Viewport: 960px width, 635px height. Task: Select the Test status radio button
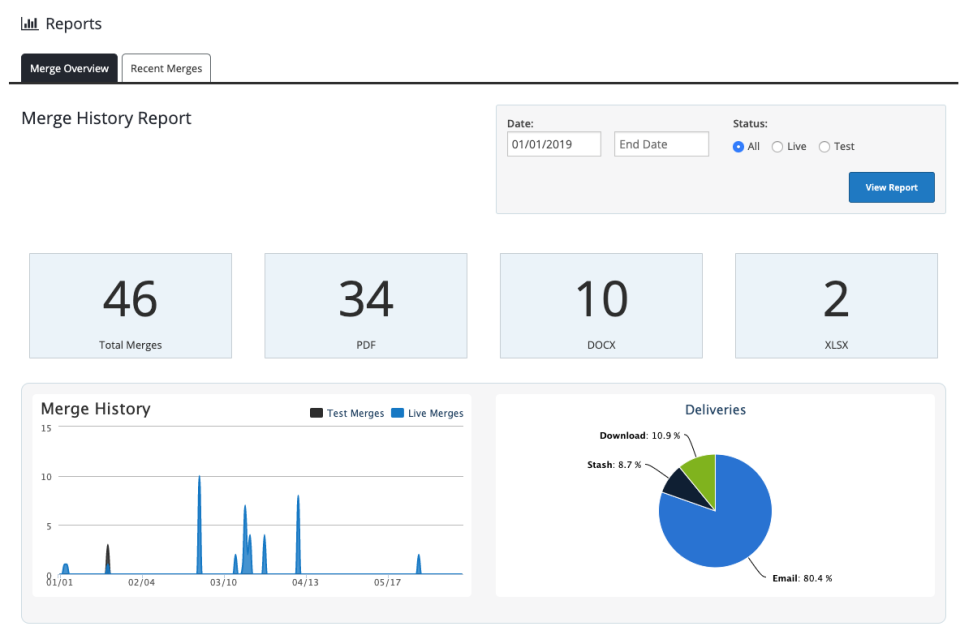point(823,146)
